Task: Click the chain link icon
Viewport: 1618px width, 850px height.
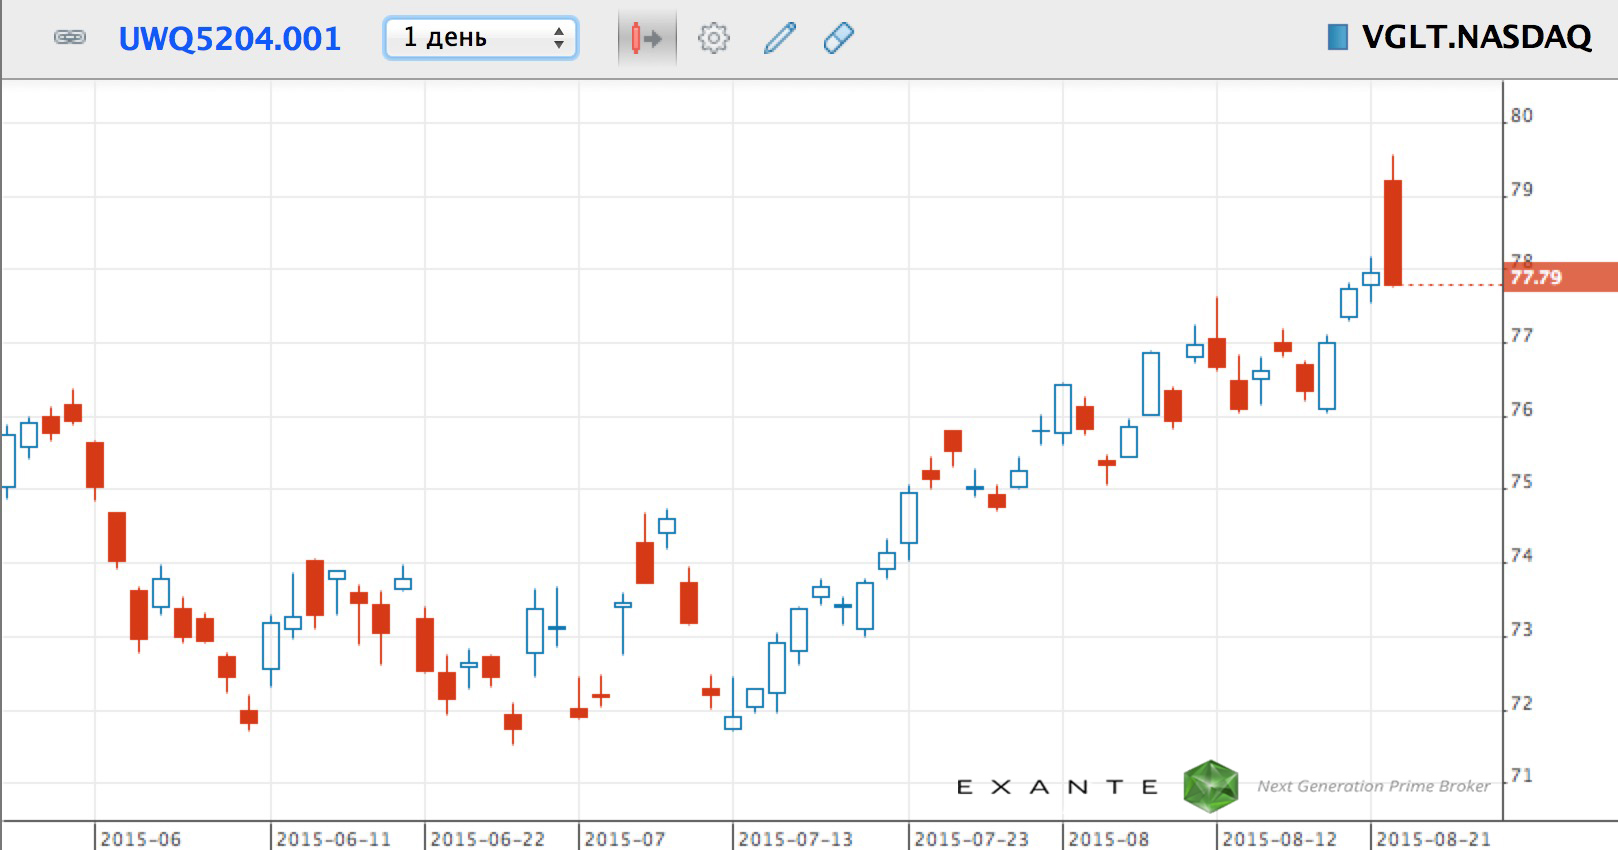Action: coord(69,38)
